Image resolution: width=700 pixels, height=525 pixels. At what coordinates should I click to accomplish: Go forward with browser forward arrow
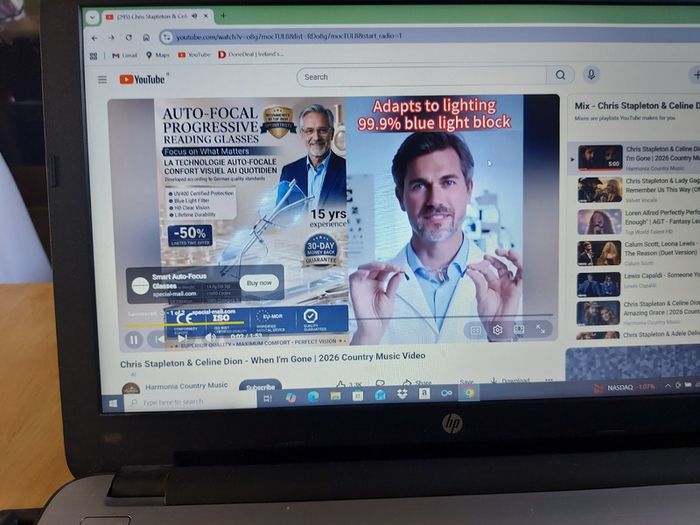point(112,38)
